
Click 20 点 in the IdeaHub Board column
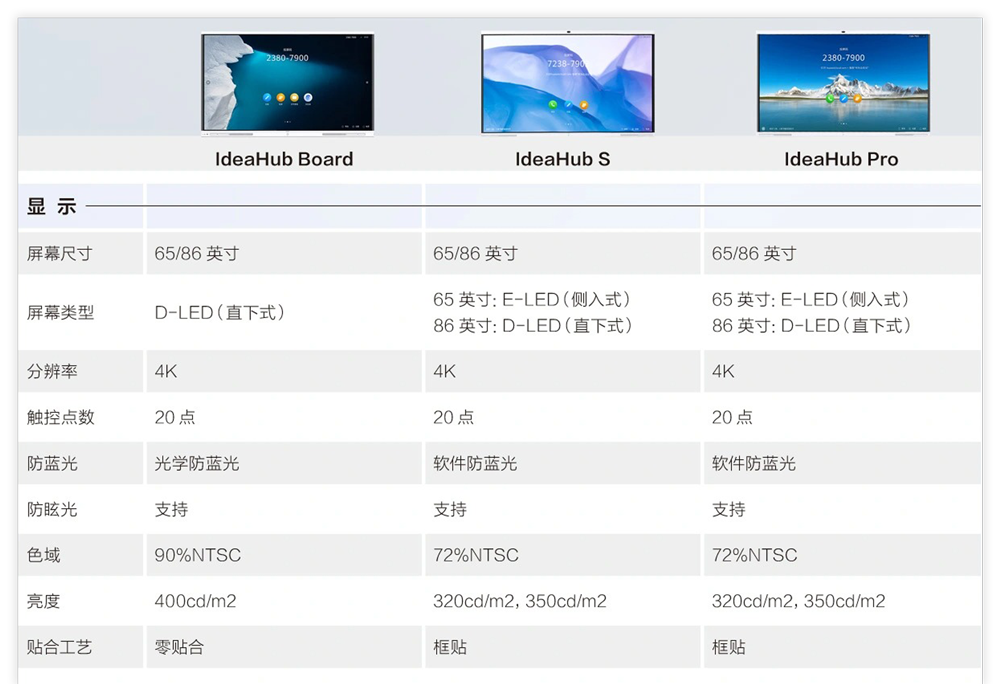point(175,417)
